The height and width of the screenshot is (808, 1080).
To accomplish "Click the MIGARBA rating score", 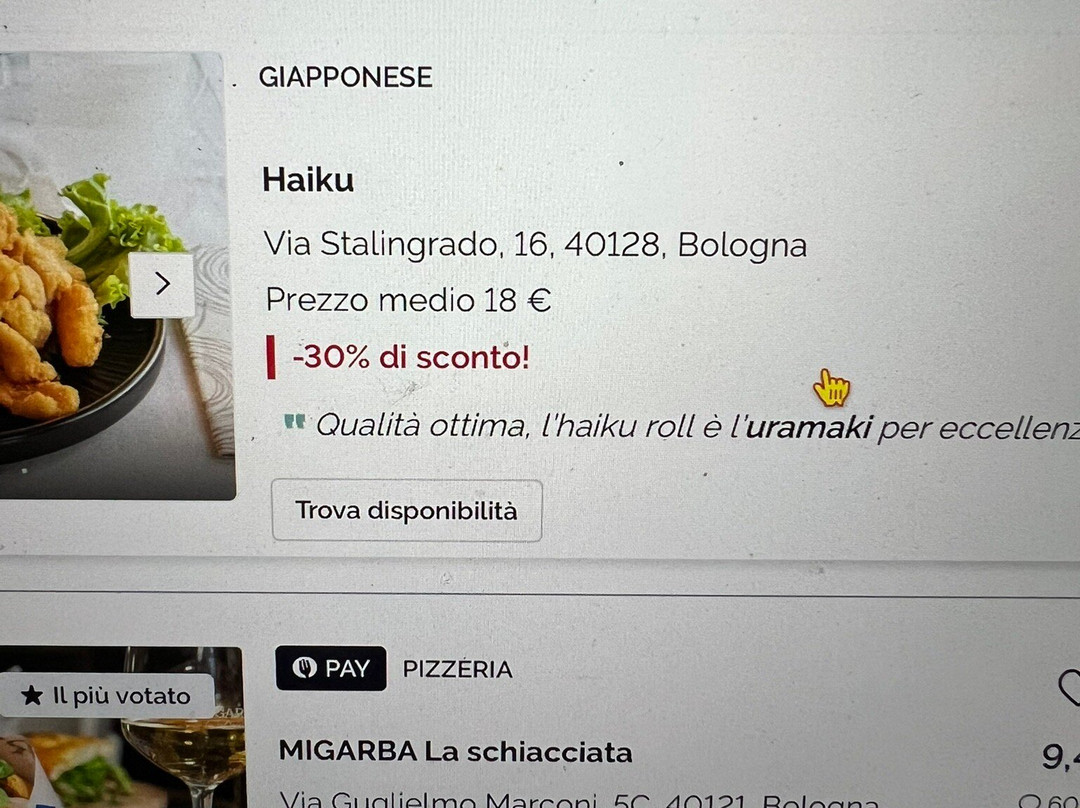I will (x=1061, y=756).
